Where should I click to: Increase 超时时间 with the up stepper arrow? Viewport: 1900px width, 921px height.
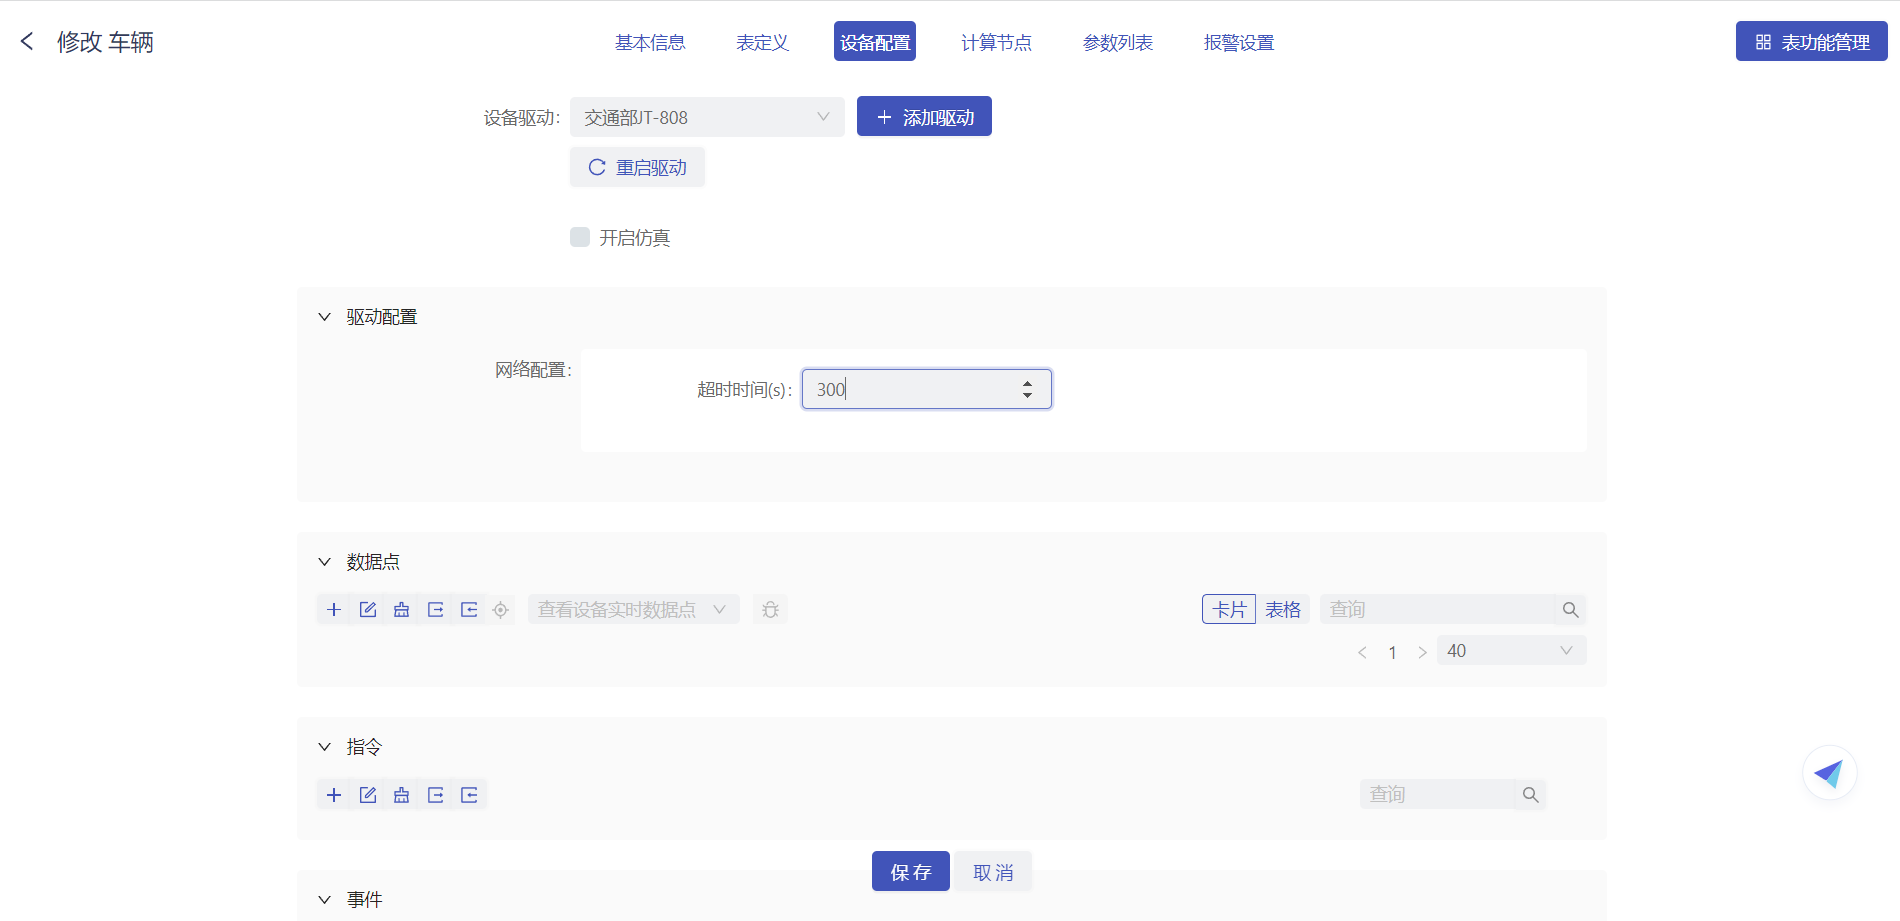[1027, 383]
